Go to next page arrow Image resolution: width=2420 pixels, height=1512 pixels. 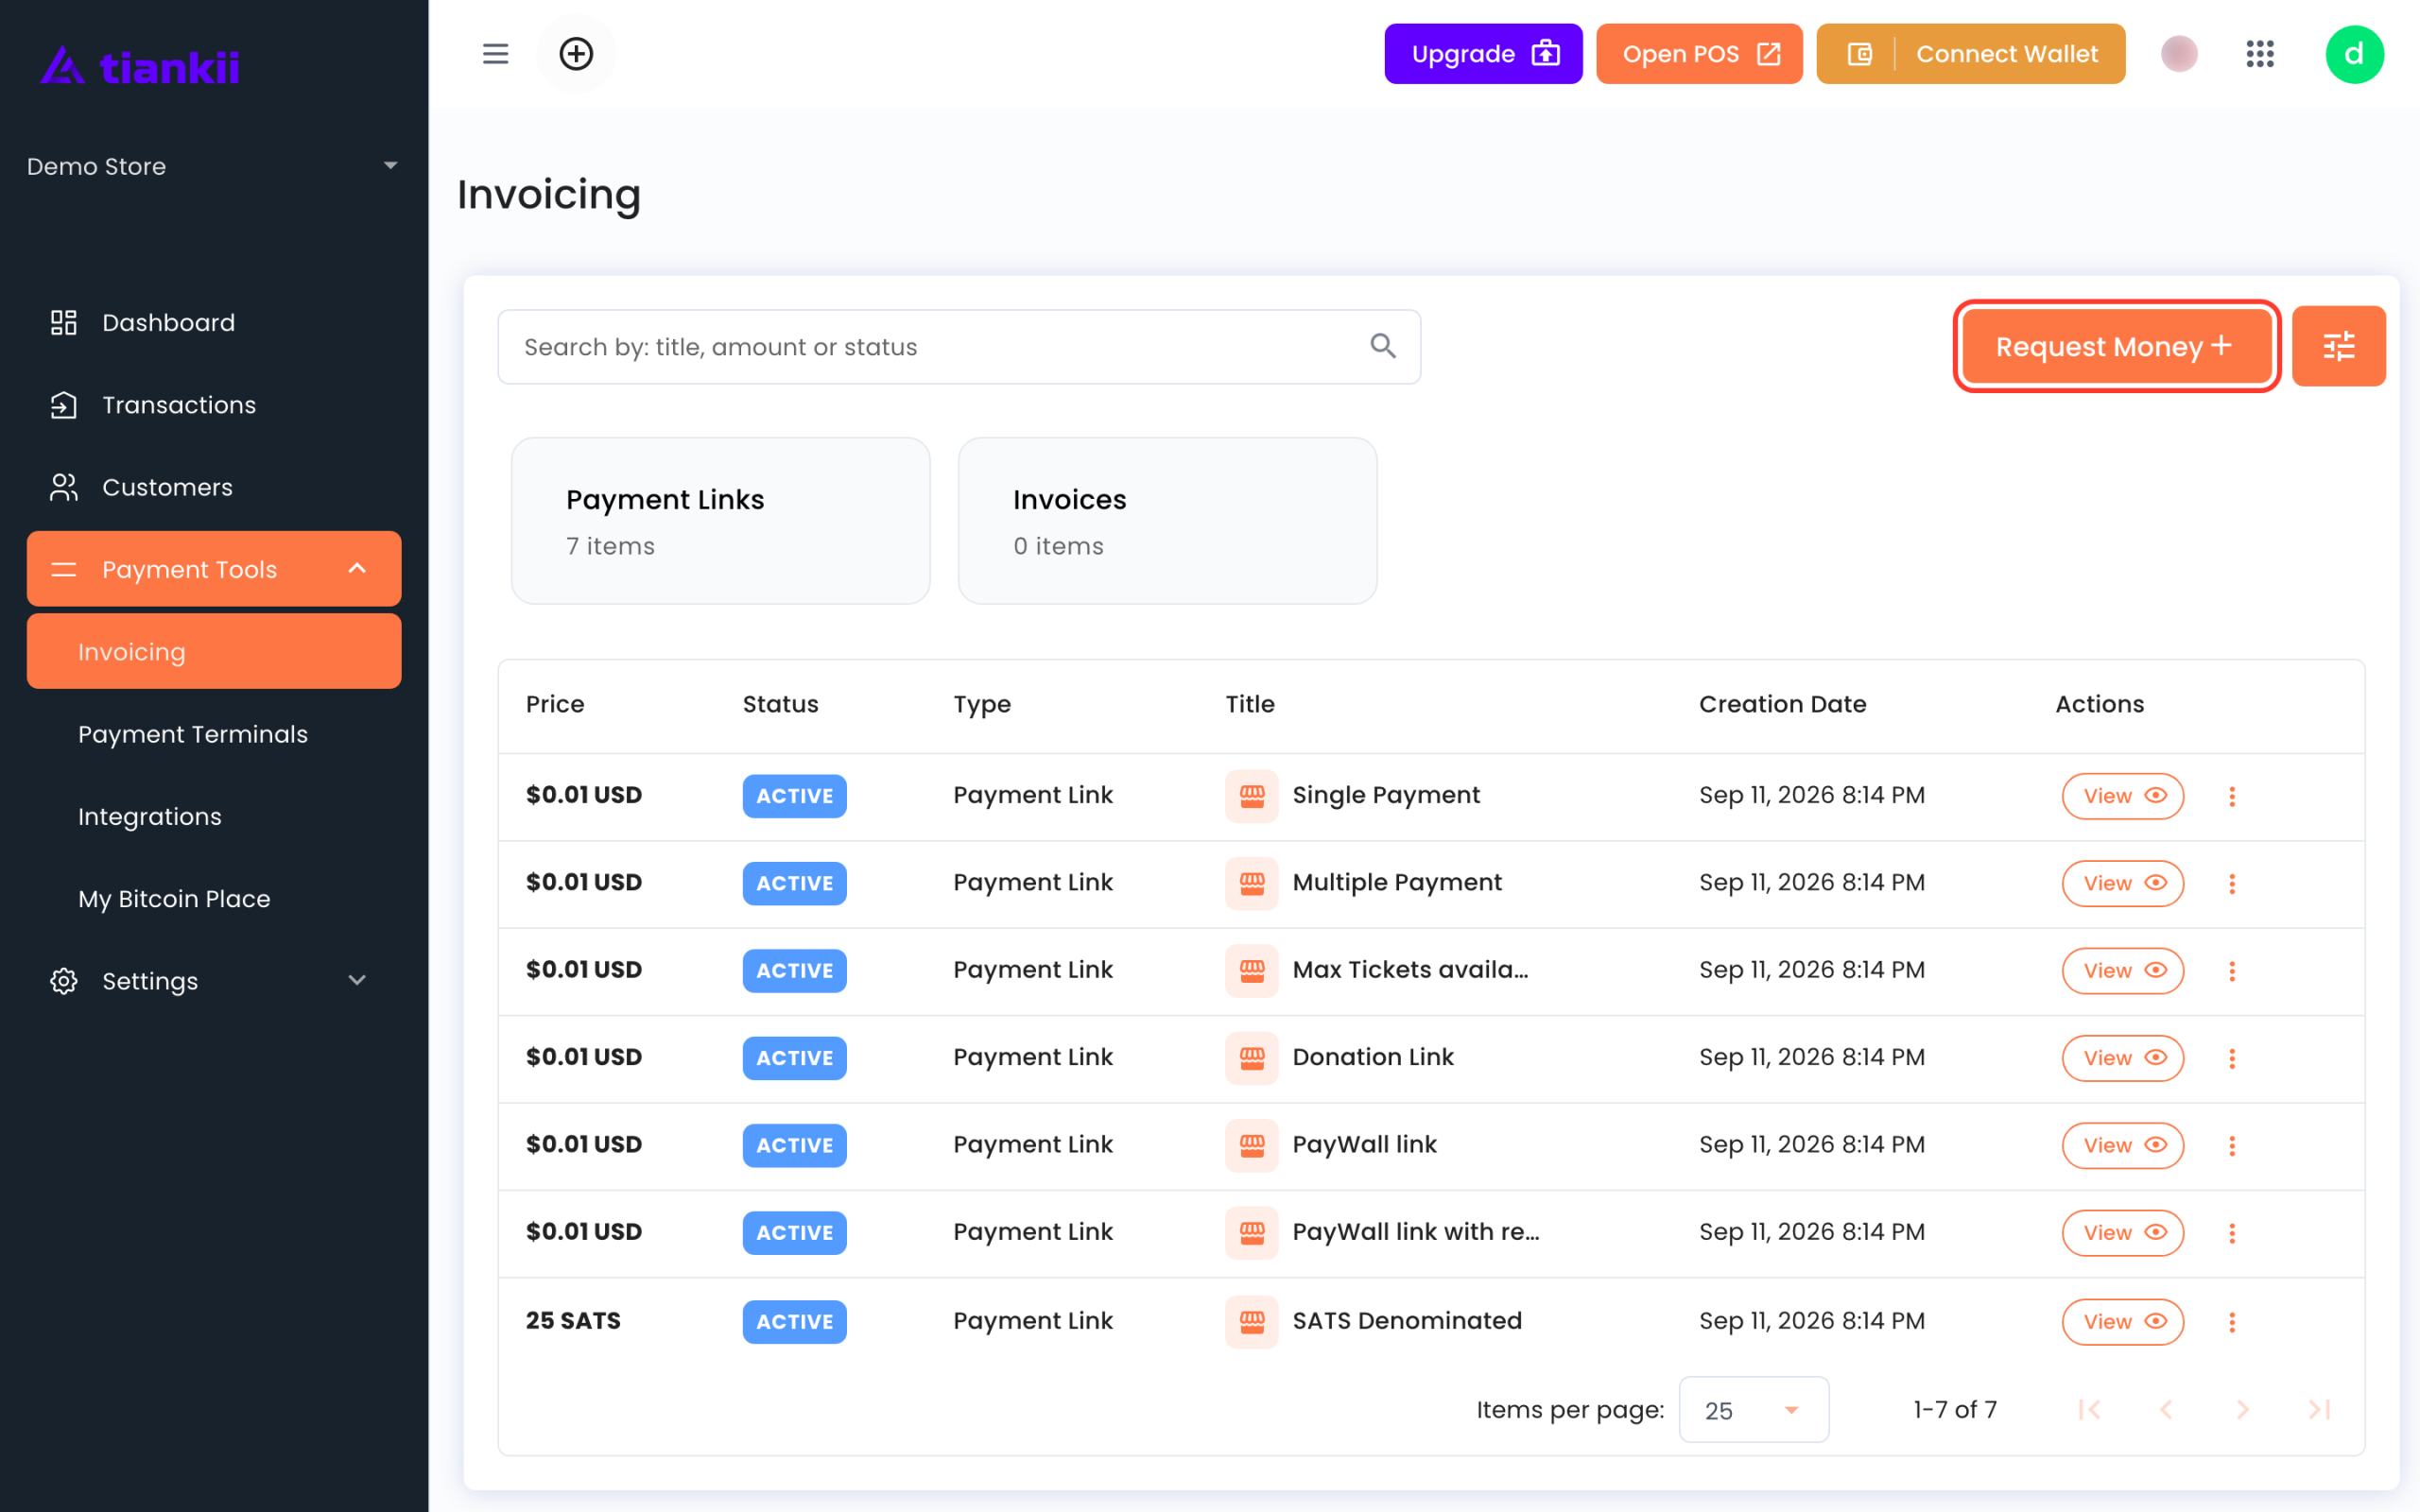[x=2243, y=1409]
